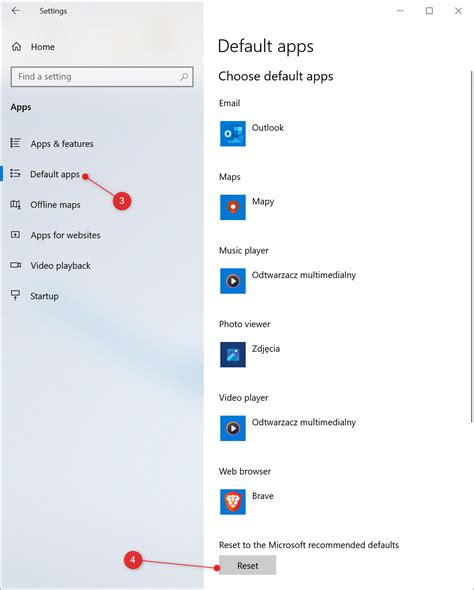Click the Home house icon
Viewport: 474px width, 590px height.
pos(17,47)
